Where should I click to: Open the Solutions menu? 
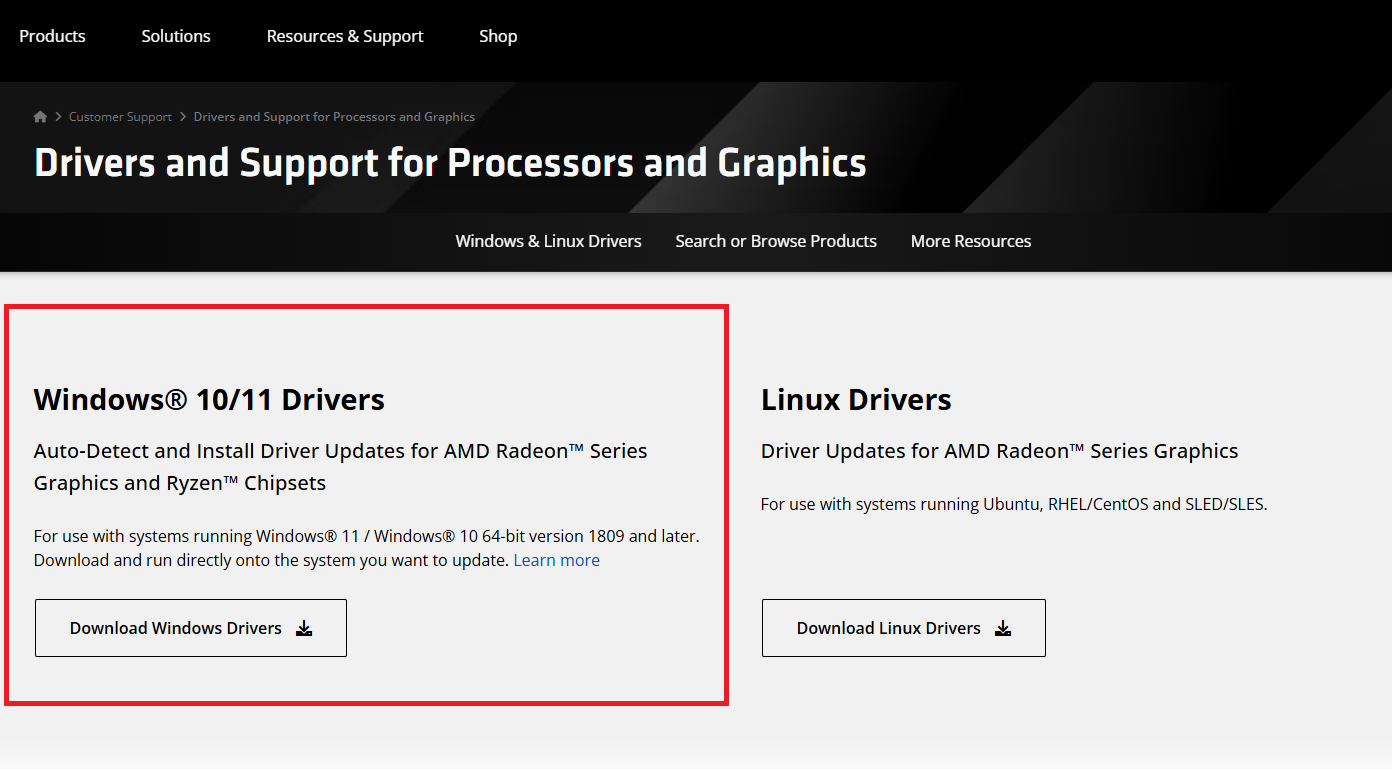click(176, 36)
